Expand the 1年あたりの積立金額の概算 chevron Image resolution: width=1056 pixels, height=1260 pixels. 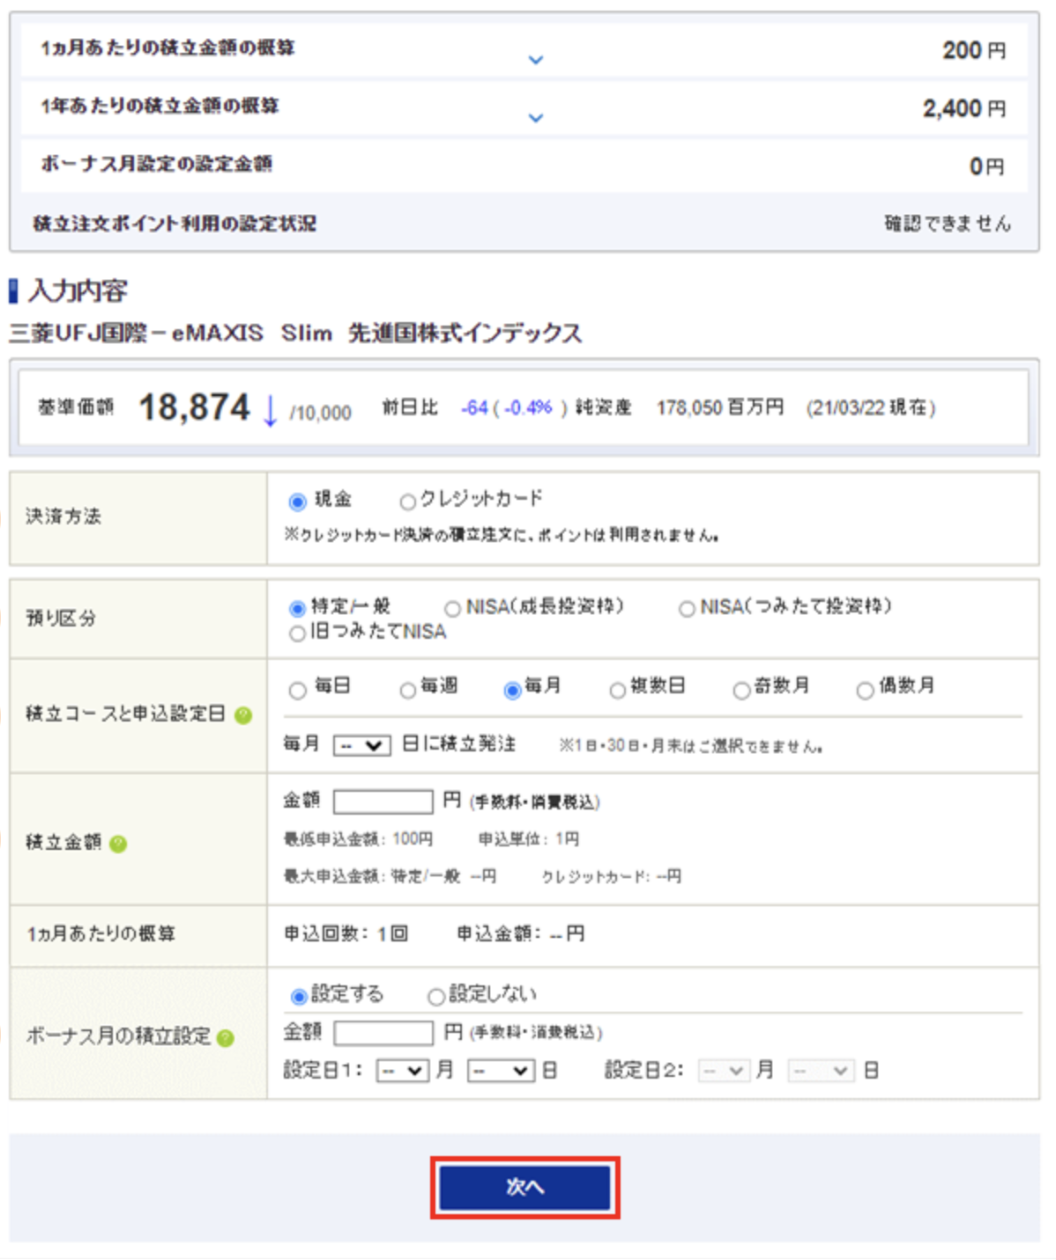tap(536, 118)
